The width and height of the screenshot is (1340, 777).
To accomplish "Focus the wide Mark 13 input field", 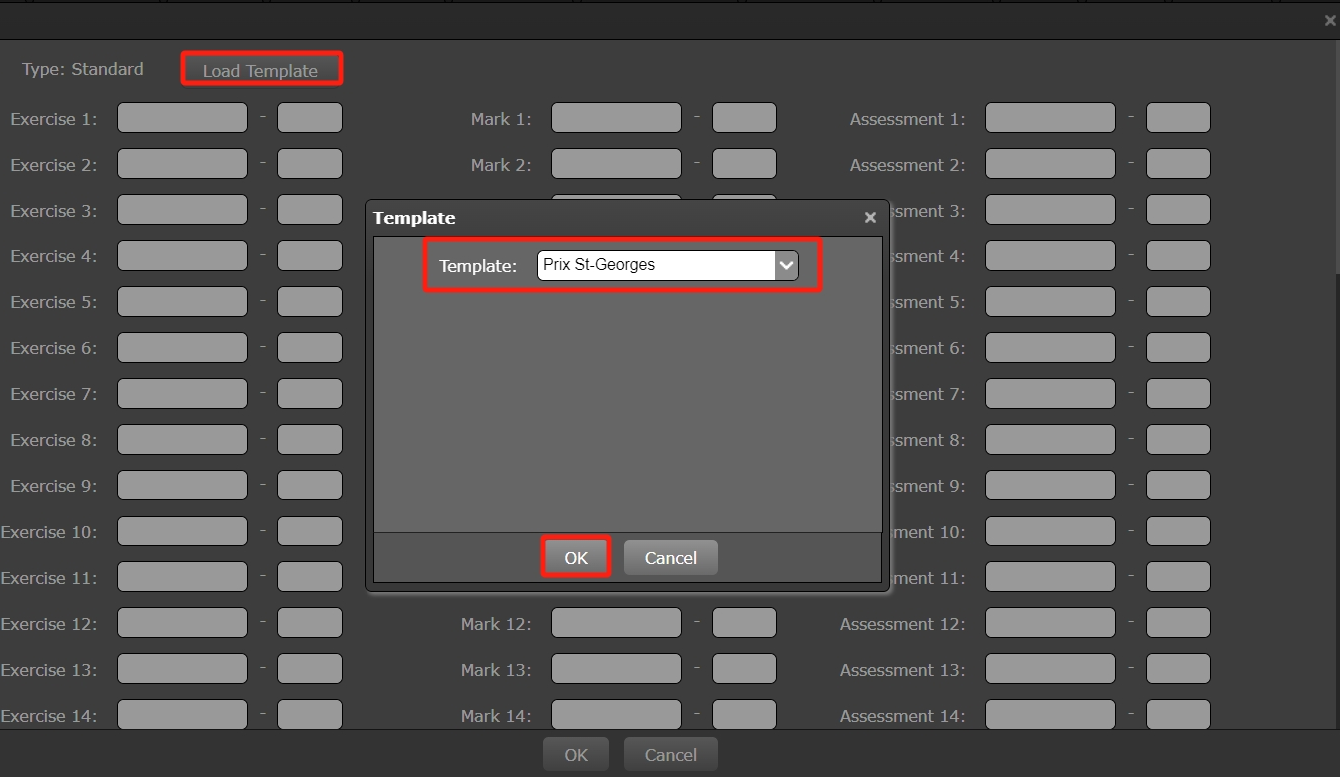I will [616, 669].
